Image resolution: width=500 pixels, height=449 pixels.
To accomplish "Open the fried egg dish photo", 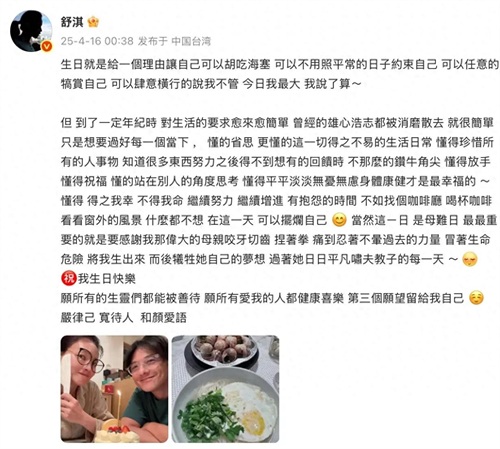I will 225,389.
